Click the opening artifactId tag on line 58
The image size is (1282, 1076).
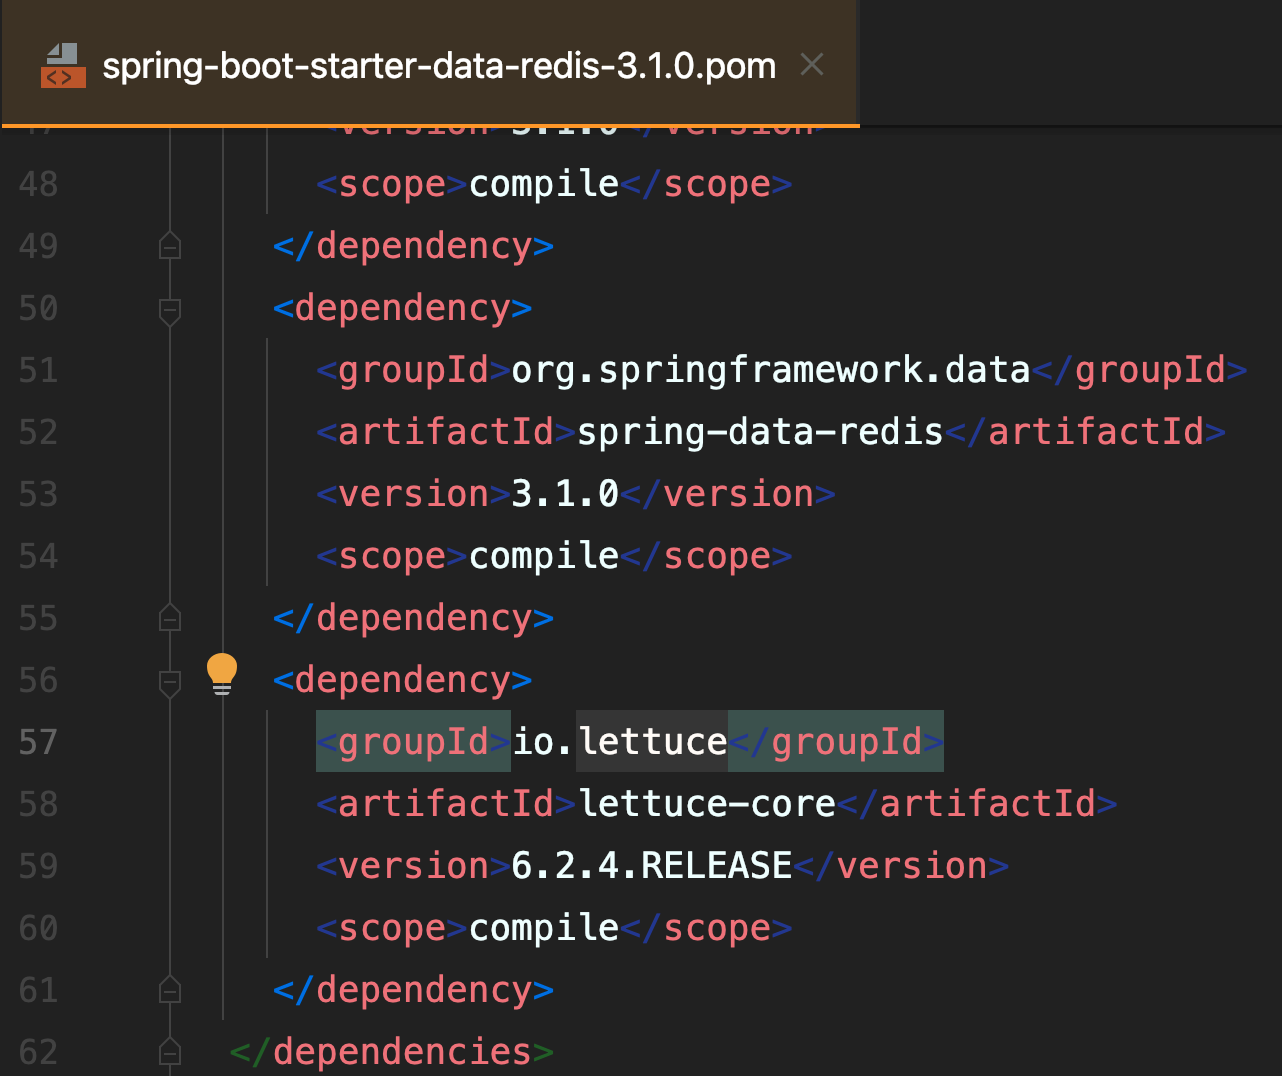[447, 804]
